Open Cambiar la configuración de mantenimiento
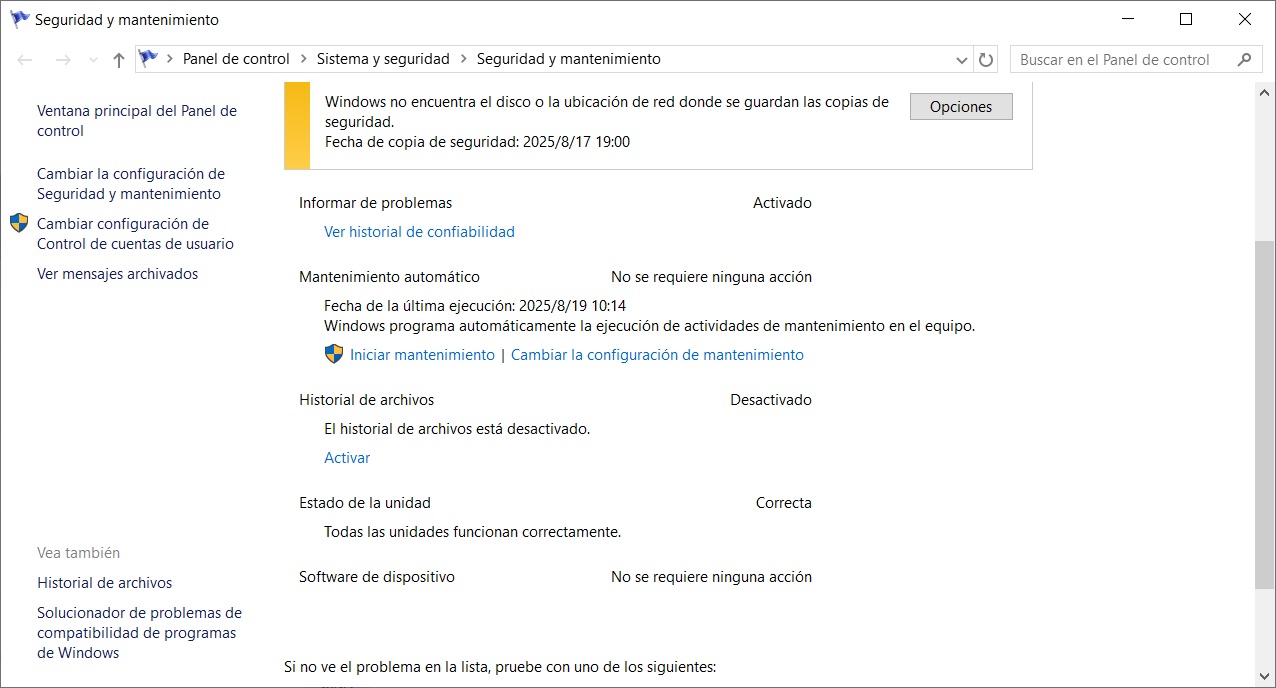The image size is (1276, 688). pyautogui.click(x=657, y=355)
